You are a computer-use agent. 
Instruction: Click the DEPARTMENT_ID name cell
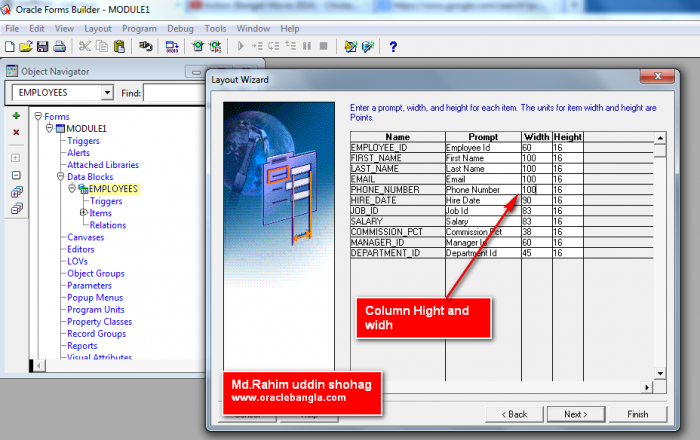tap(398, 253)
